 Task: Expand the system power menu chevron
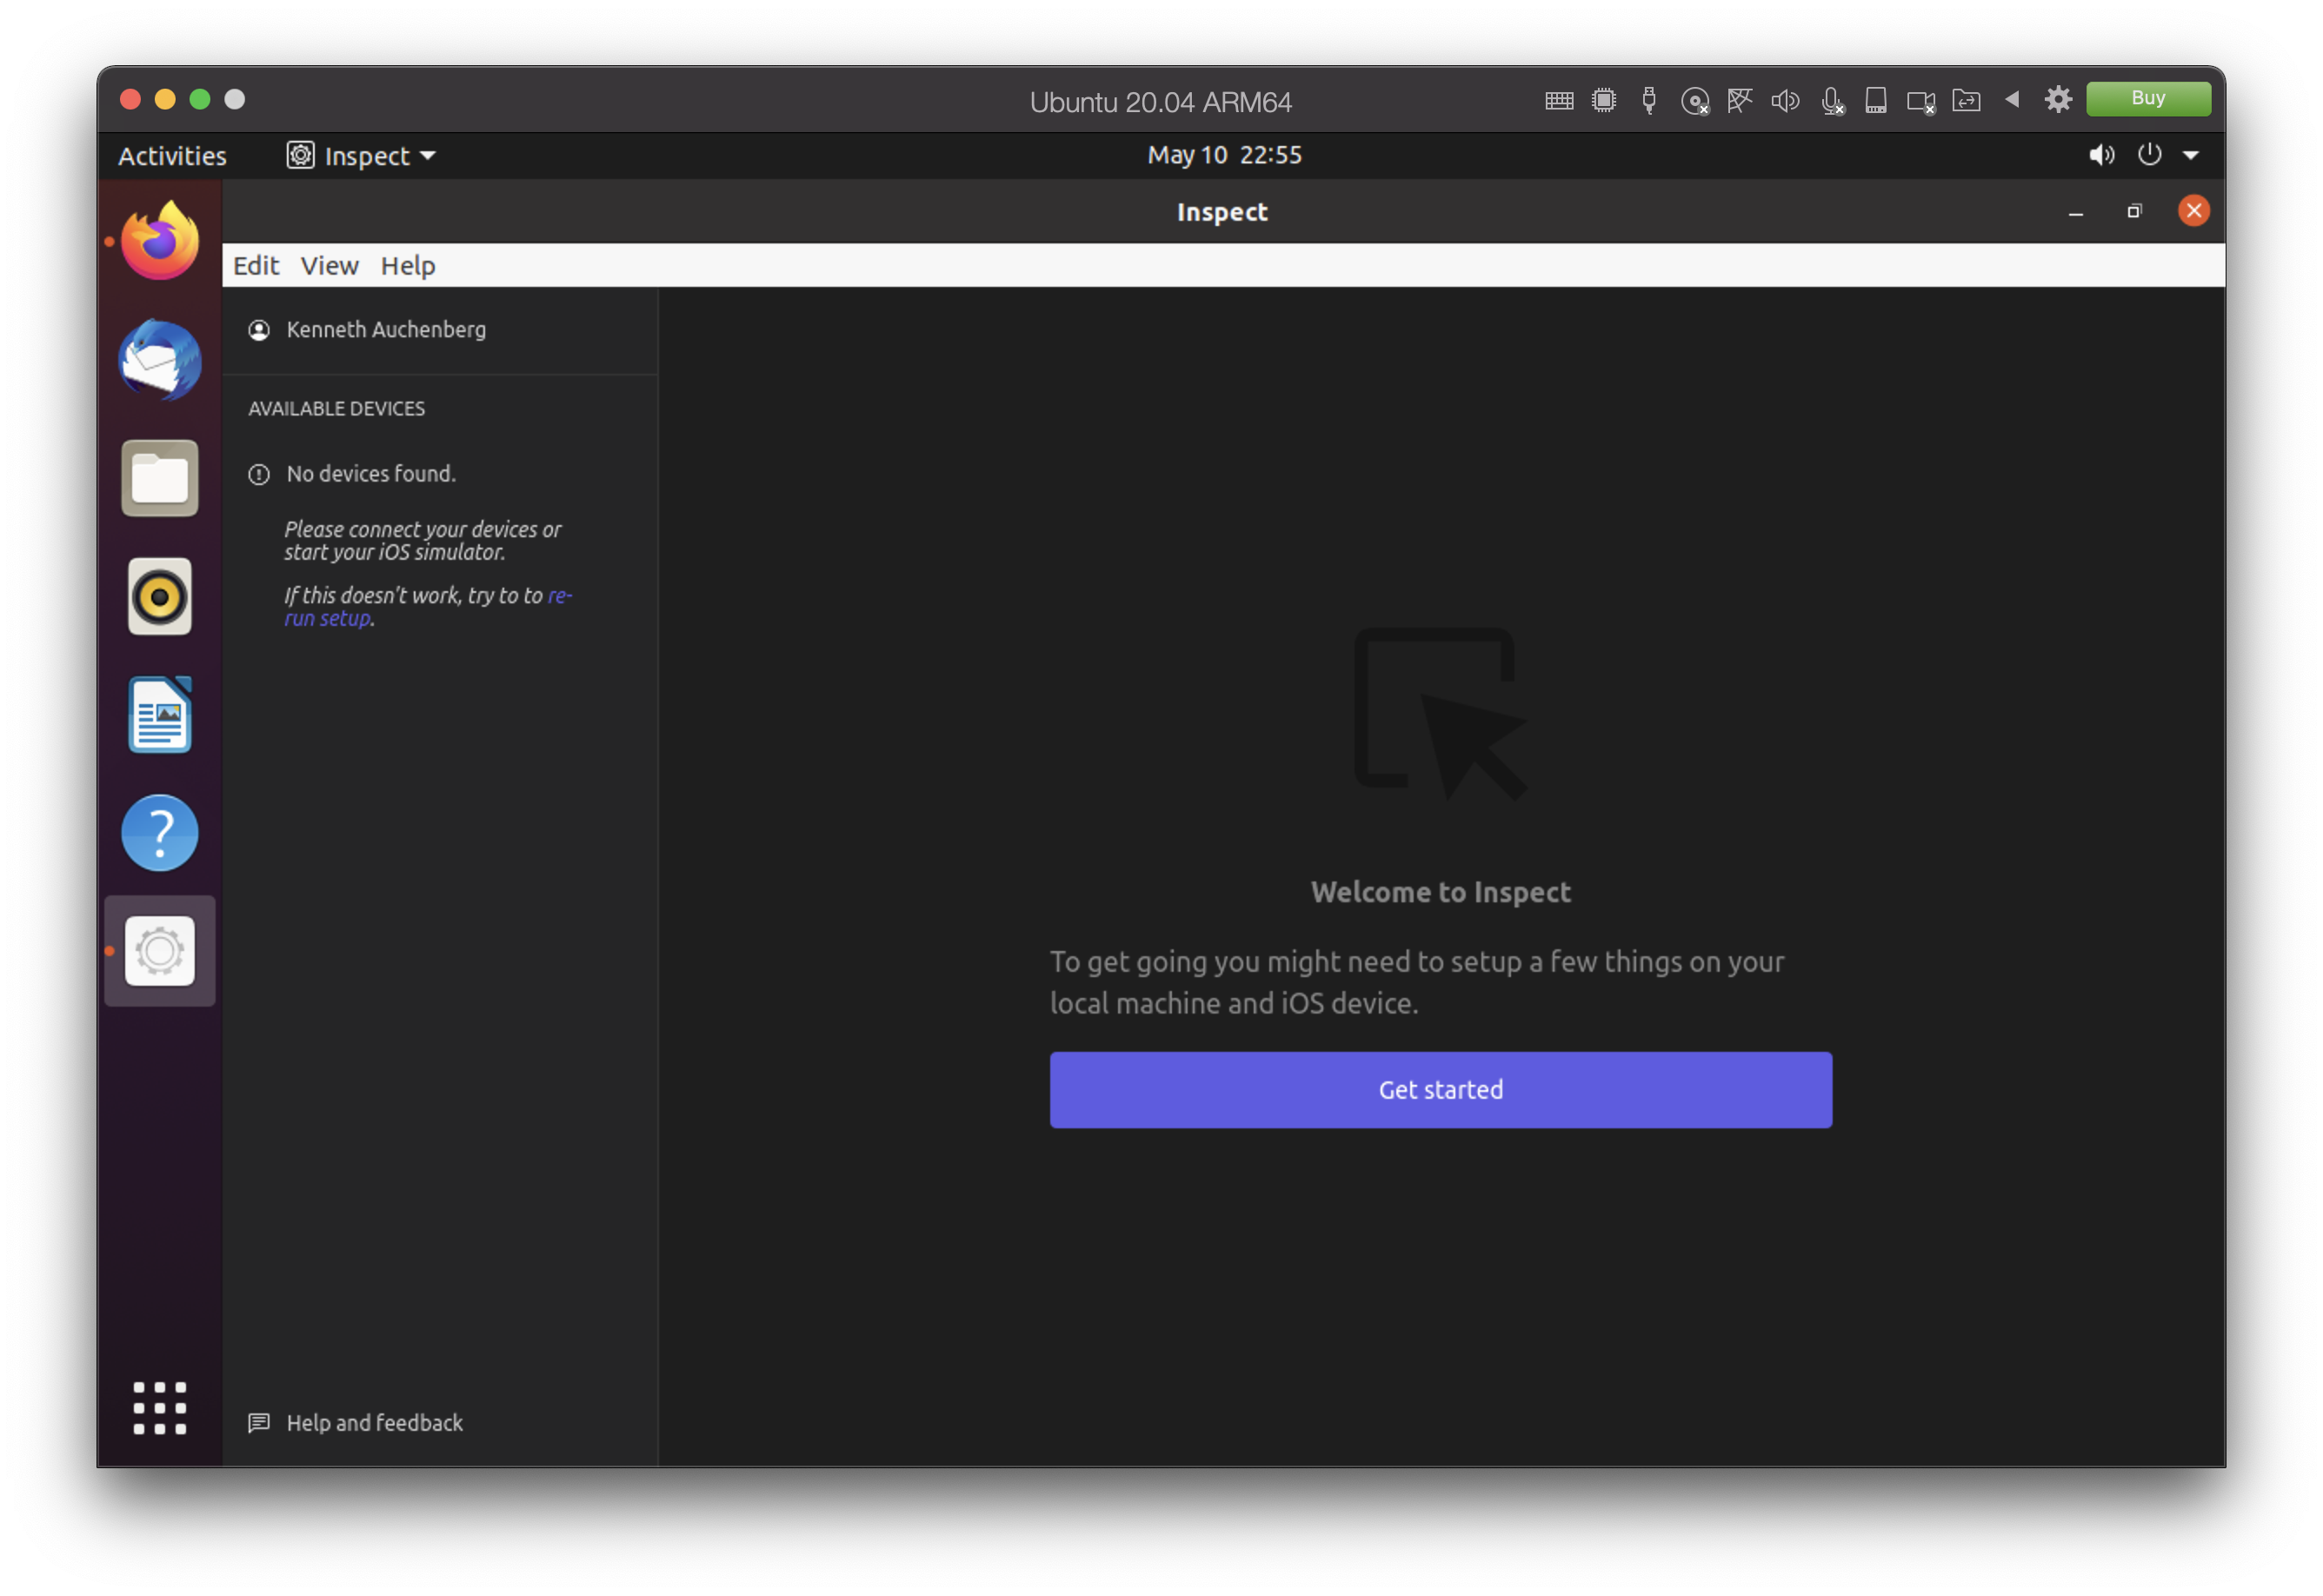click(2192, 155)
